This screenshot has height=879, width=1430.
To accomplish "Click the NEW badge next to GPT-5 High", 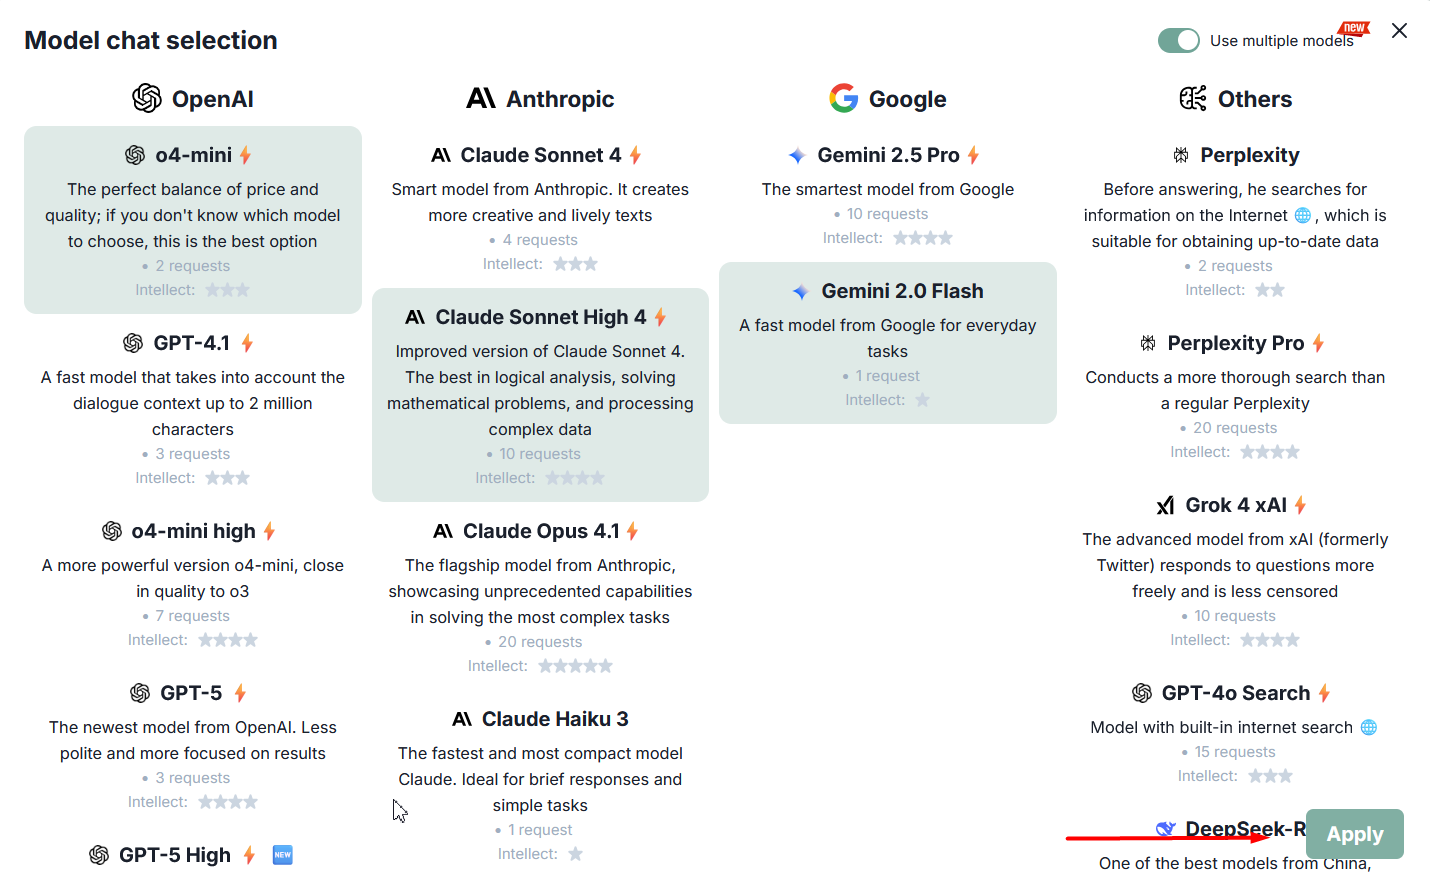I will [x=283, y=855].
